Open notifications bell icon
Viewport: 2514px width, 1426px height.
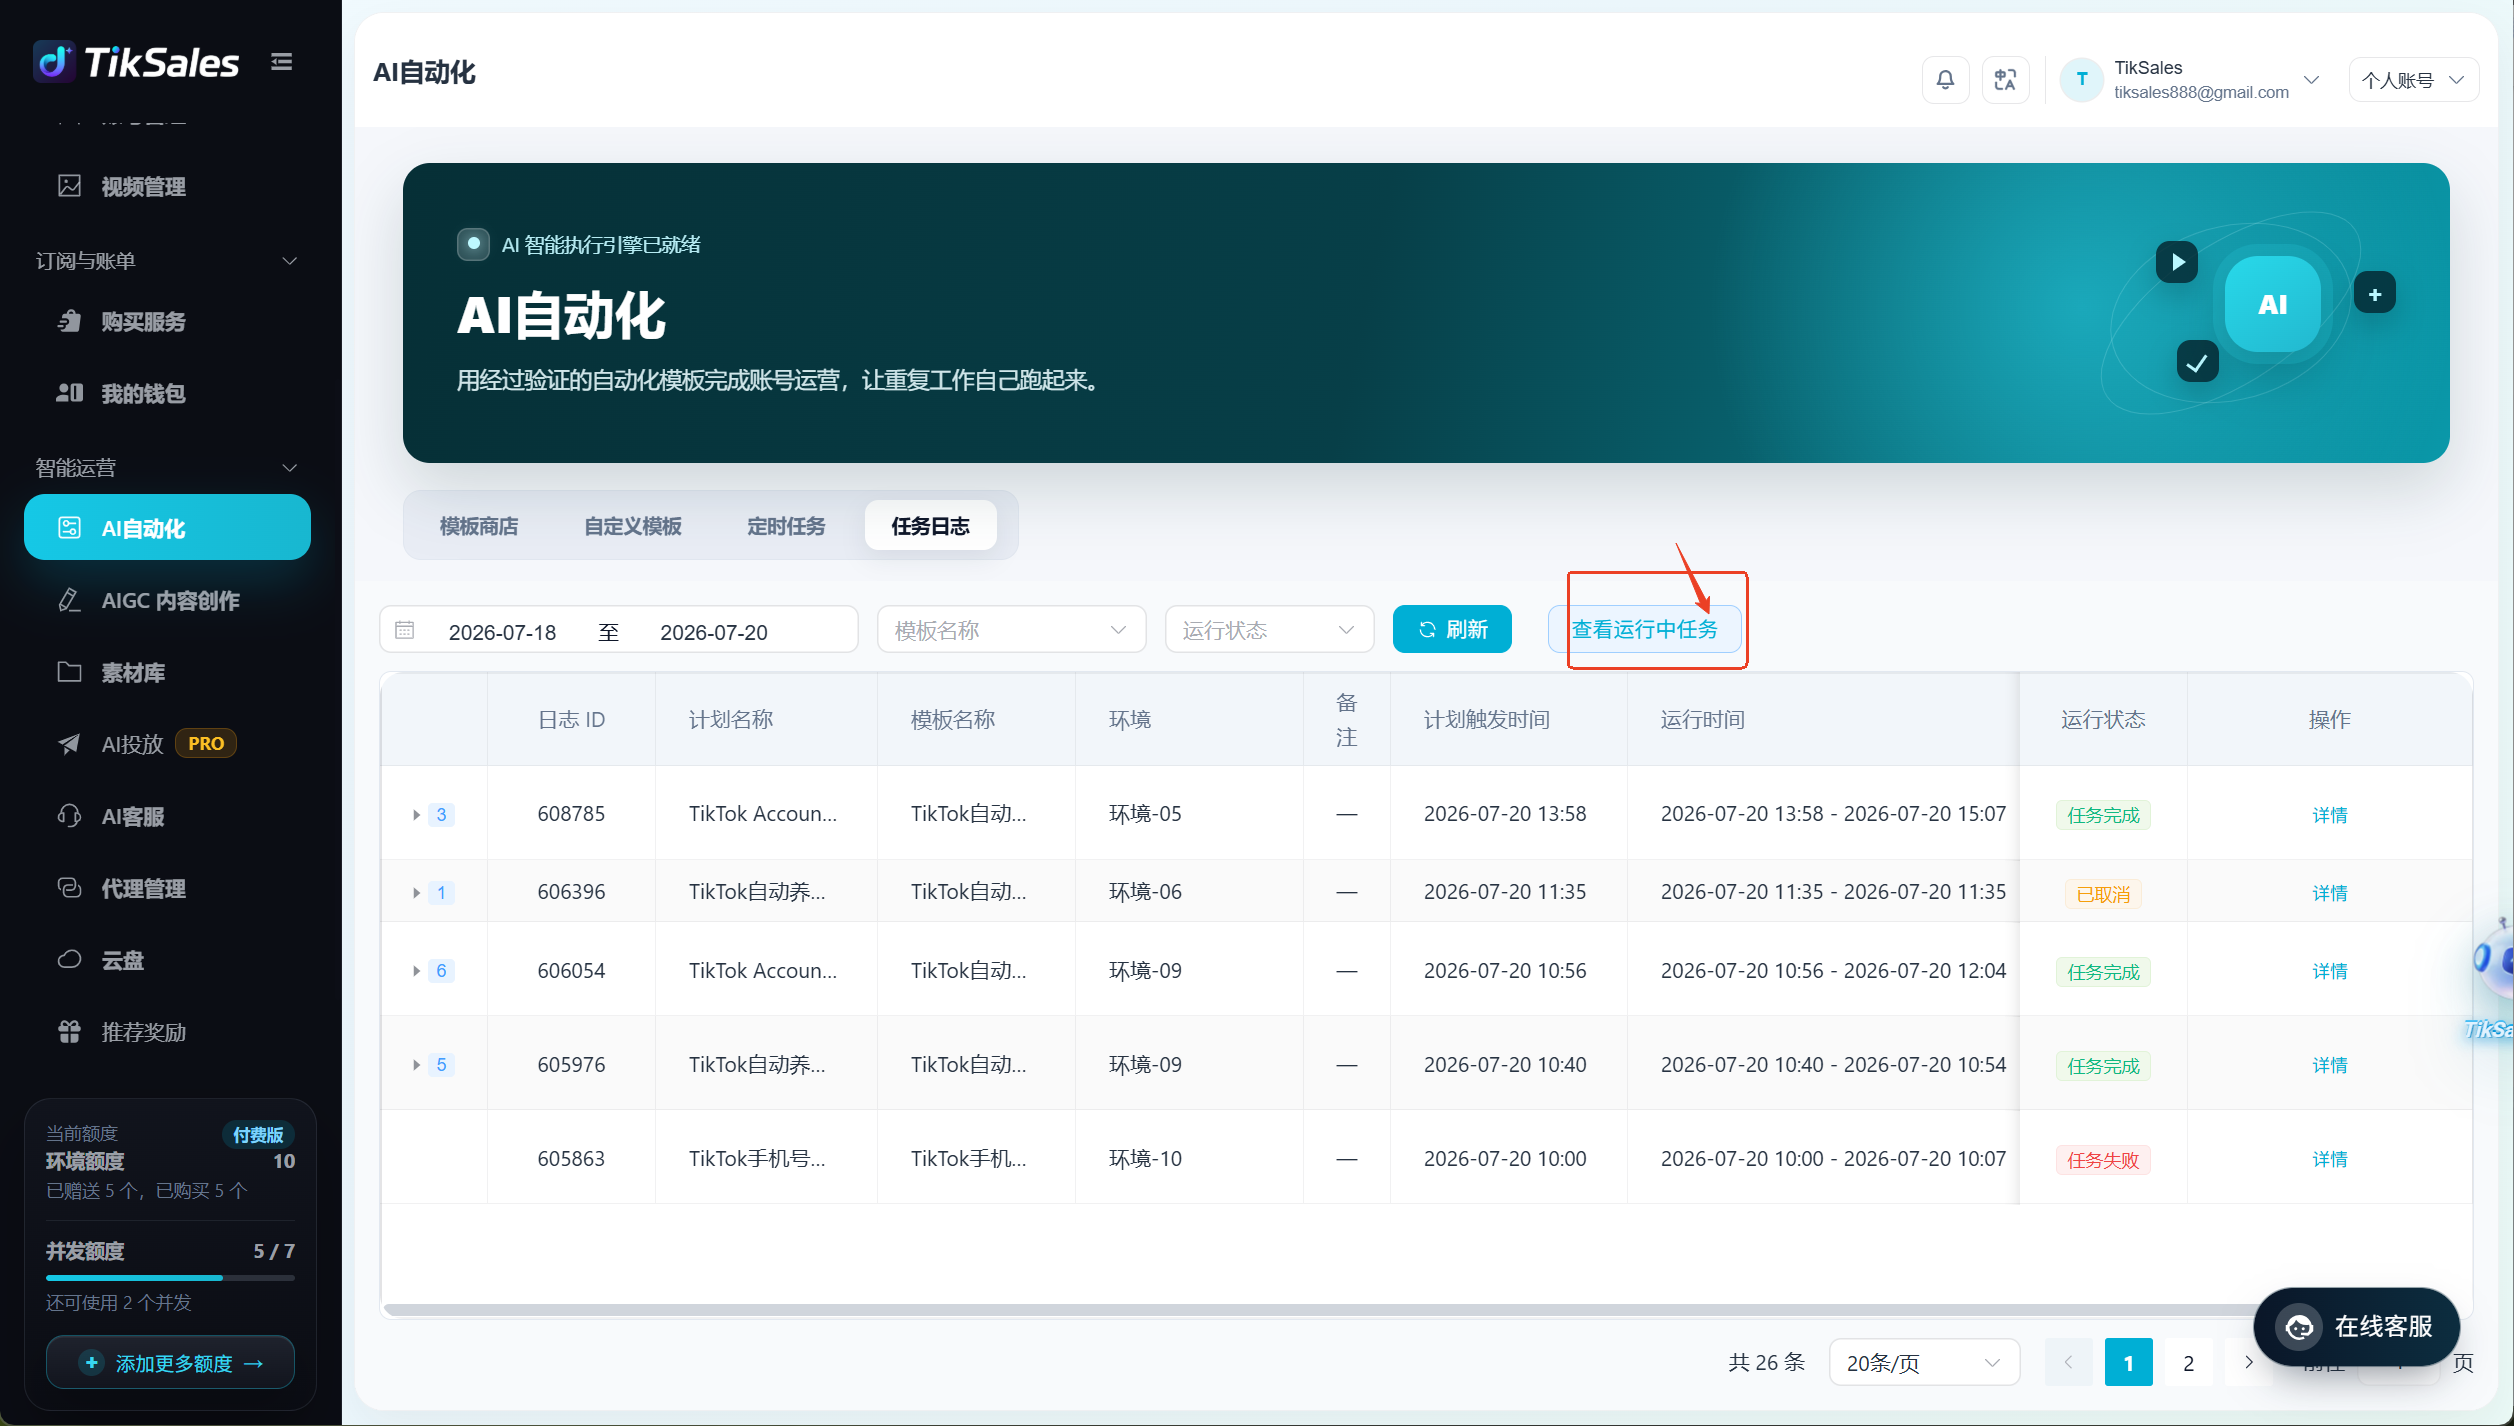[1945, 80]
